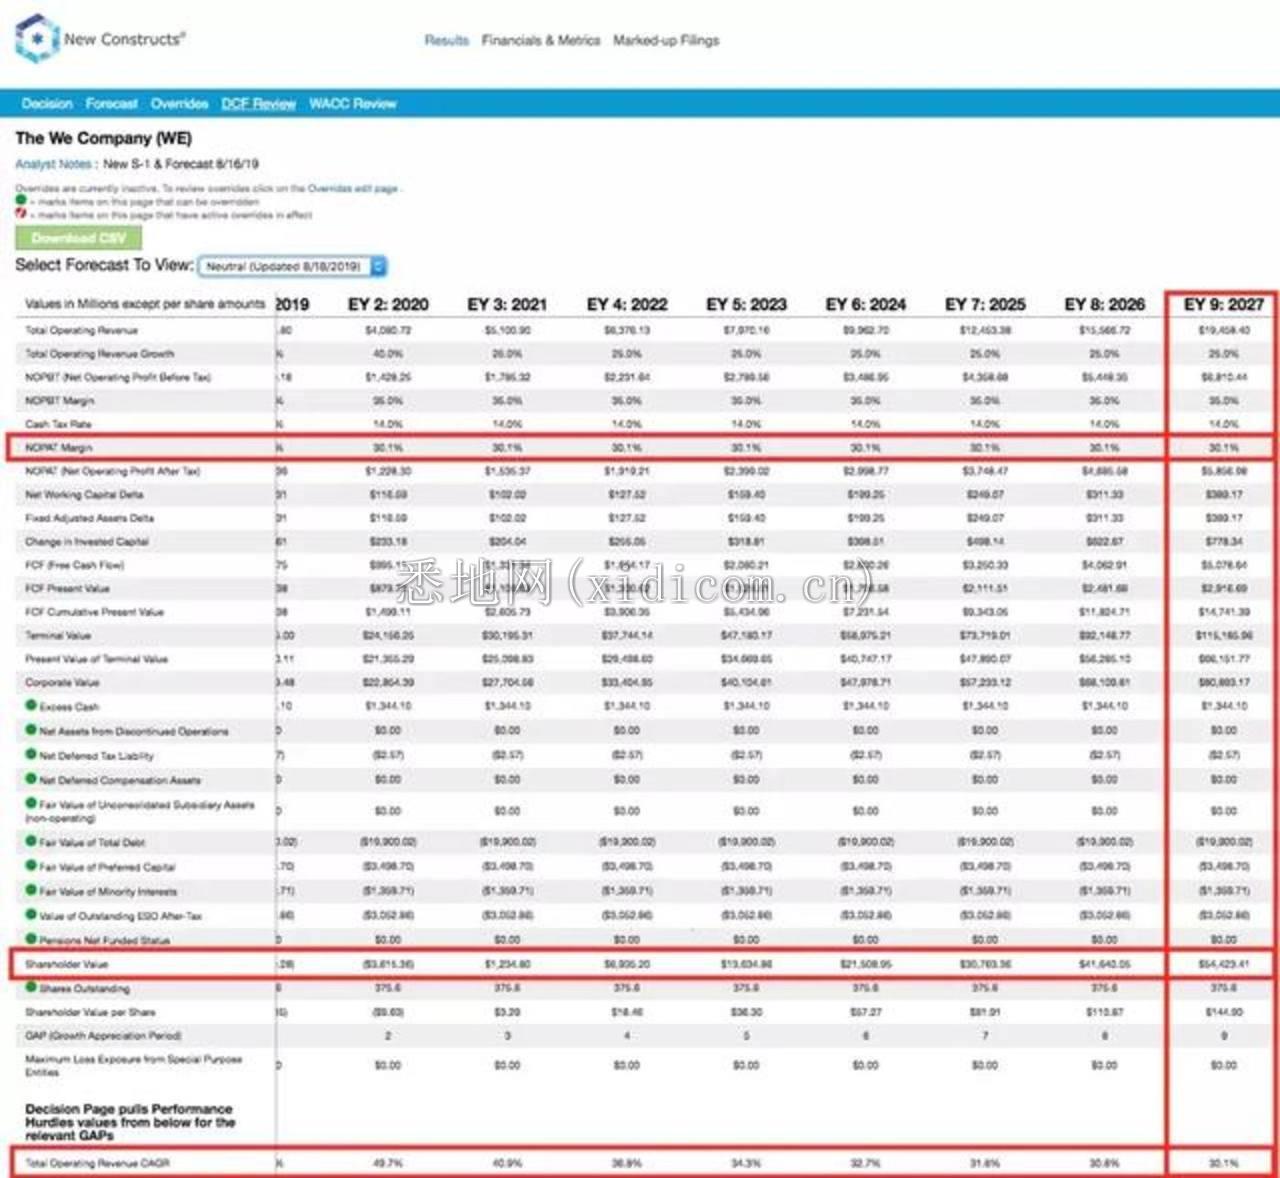Click the Net Working Capital Delta row label
The width and height of the screenshot is (1280, 1178).
pyautogui.click(x=84, y=494)
